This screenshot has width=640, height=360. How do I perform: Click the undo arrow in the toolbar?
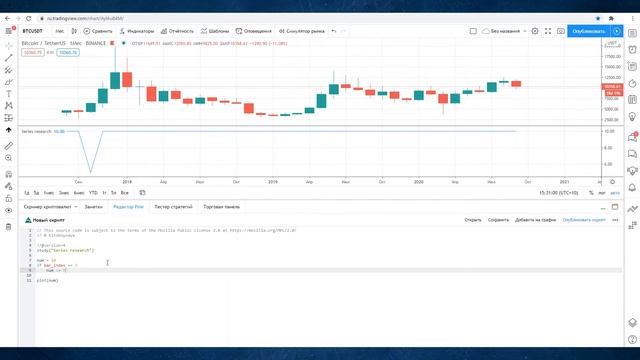tap(334, 31)
